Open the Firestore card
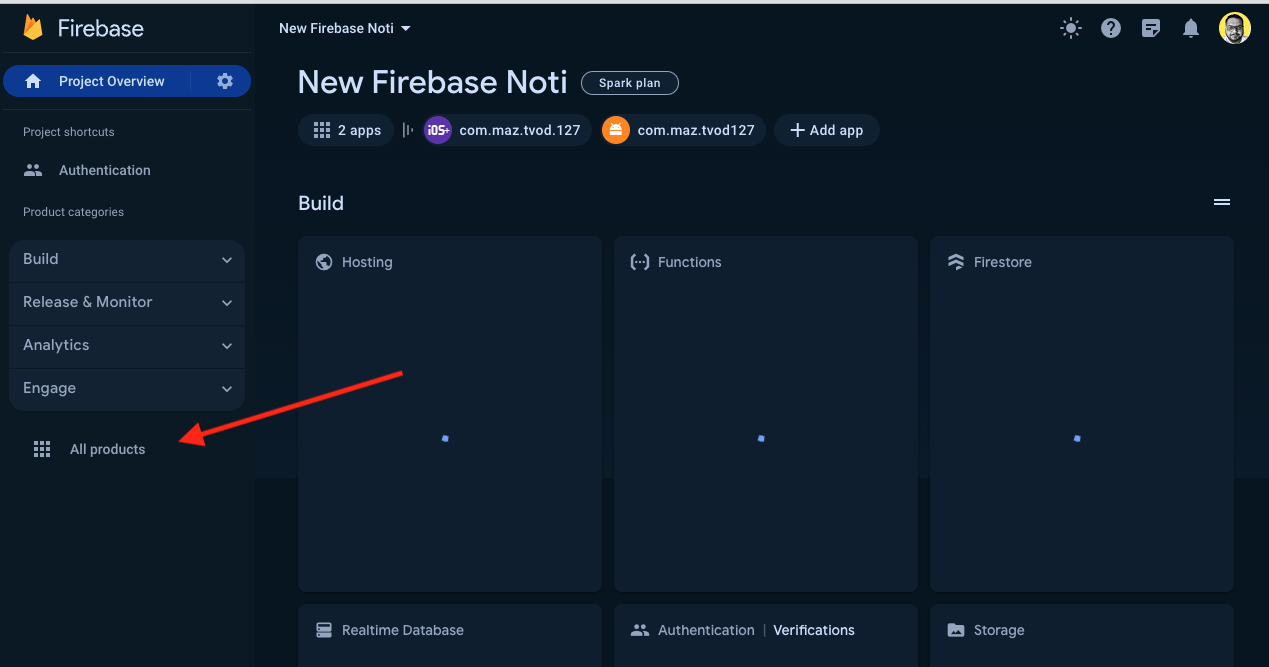 (1082, 414)
